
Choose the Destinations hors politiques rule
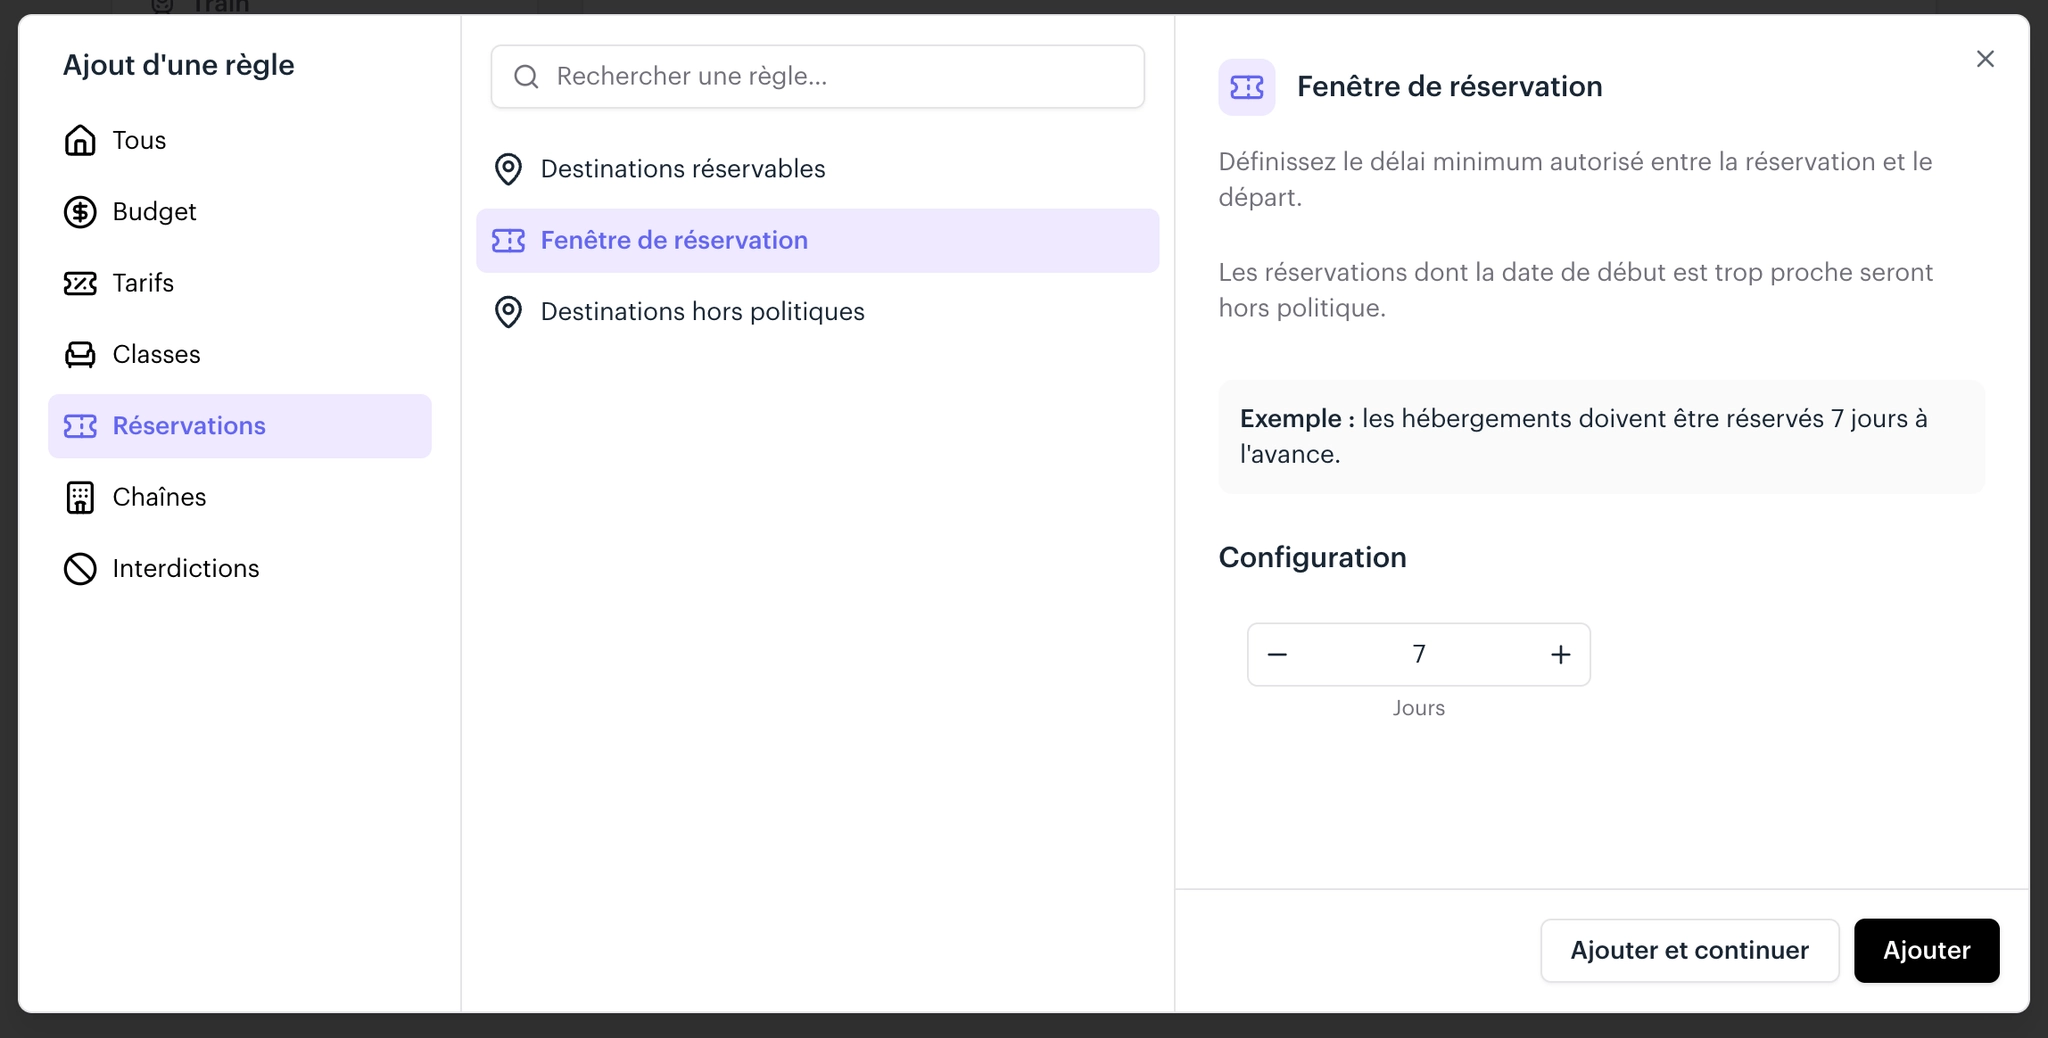pos(817,312)
